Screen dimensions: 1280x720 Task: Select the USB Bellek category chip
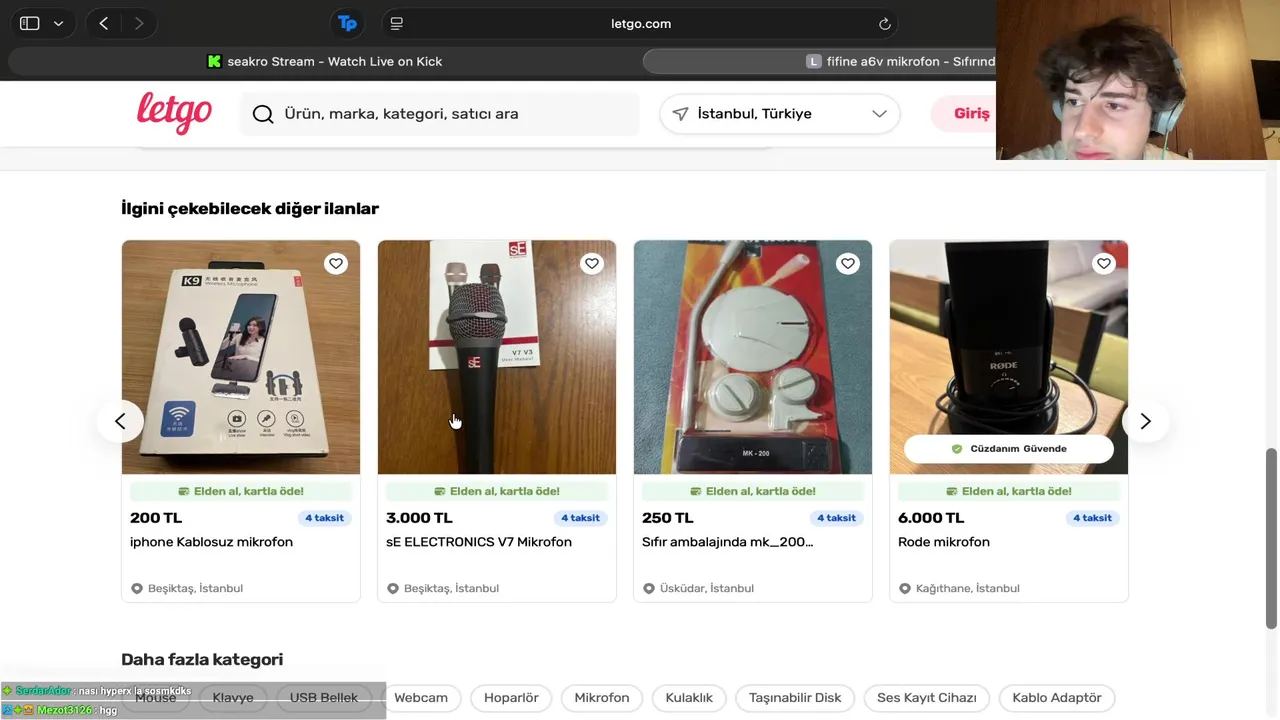324,698
